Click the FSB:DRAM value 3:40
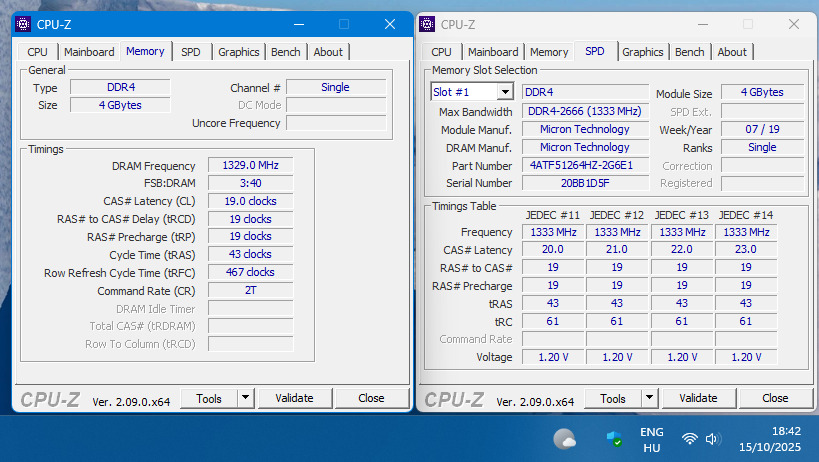This screenshot has height=462, width=819. pyautogui.click(x=251, y=183)
